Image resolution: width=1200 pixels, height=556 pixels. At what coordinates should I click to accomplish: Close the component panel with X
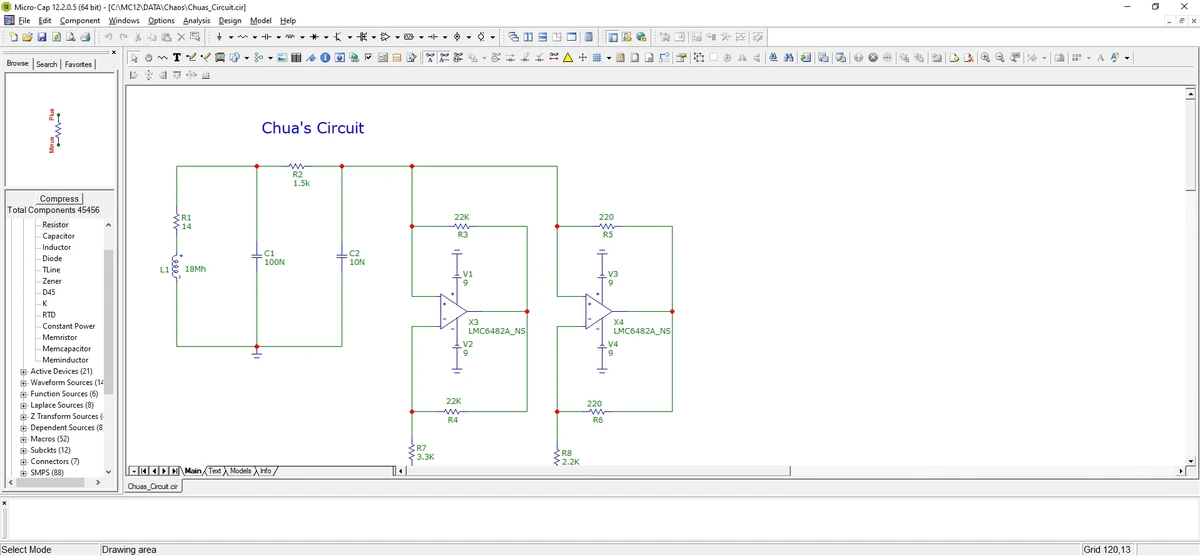[114, 52]
